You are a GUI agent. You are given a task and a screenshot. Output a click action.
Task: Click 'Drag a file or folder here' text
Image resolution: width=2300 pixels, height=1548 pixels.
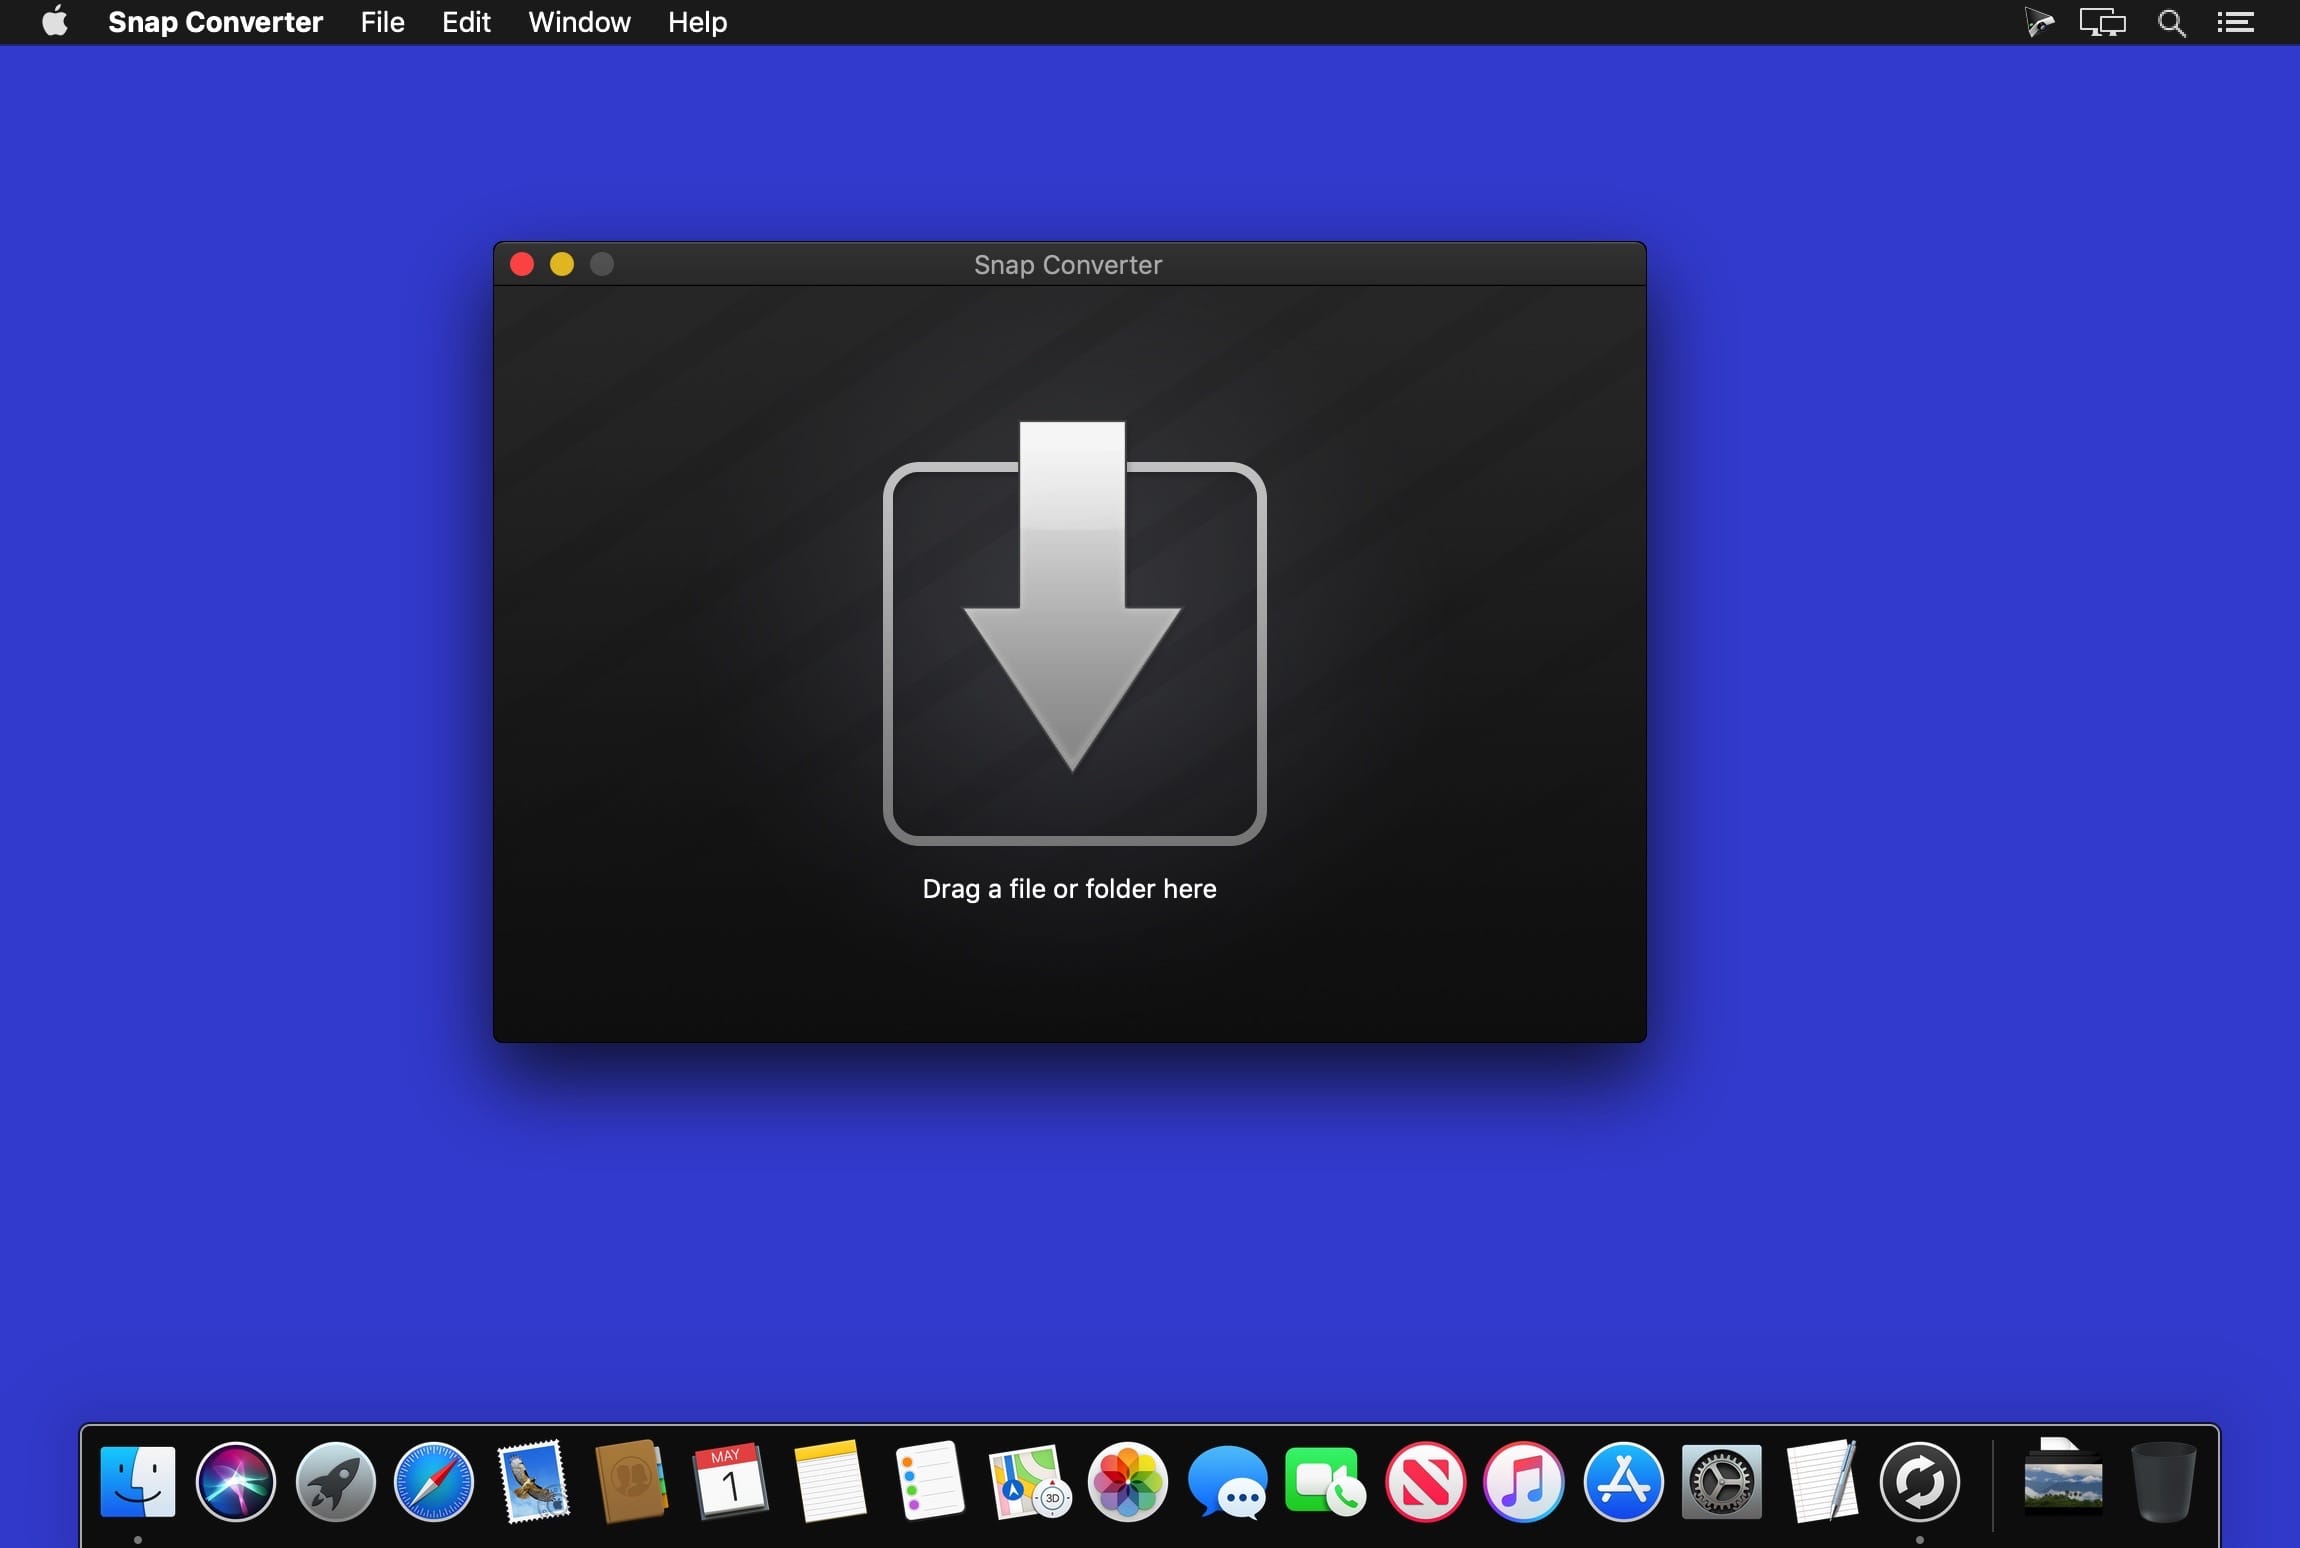(1069, 889)
